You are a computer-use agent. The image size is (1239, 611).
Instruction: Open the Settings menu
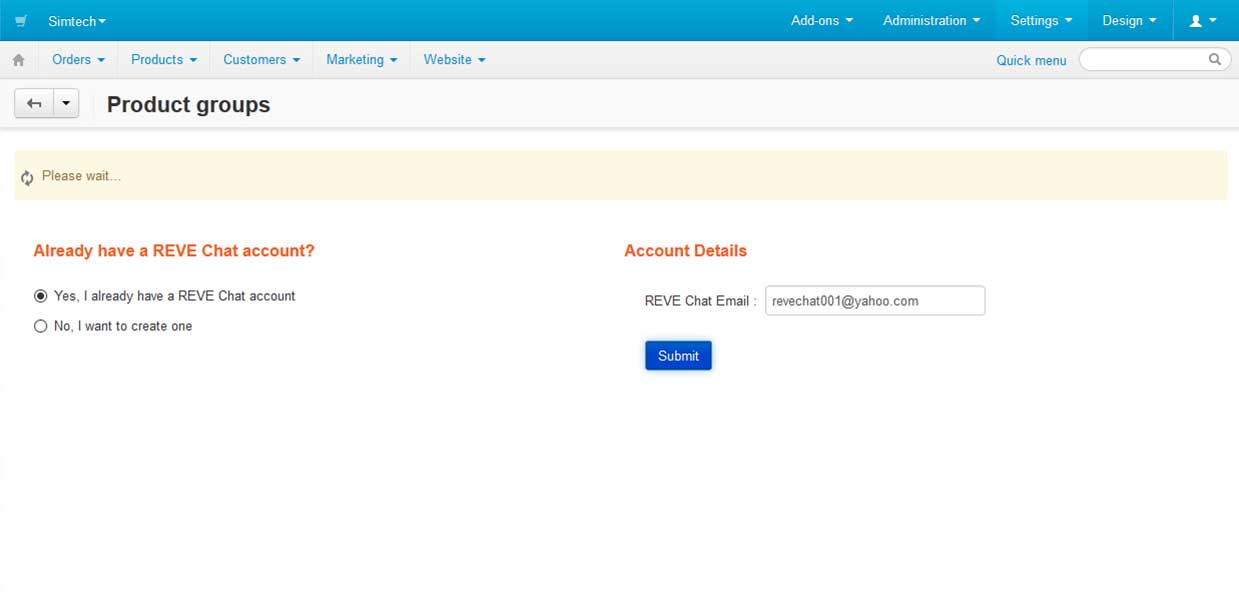pos(1041,21)
